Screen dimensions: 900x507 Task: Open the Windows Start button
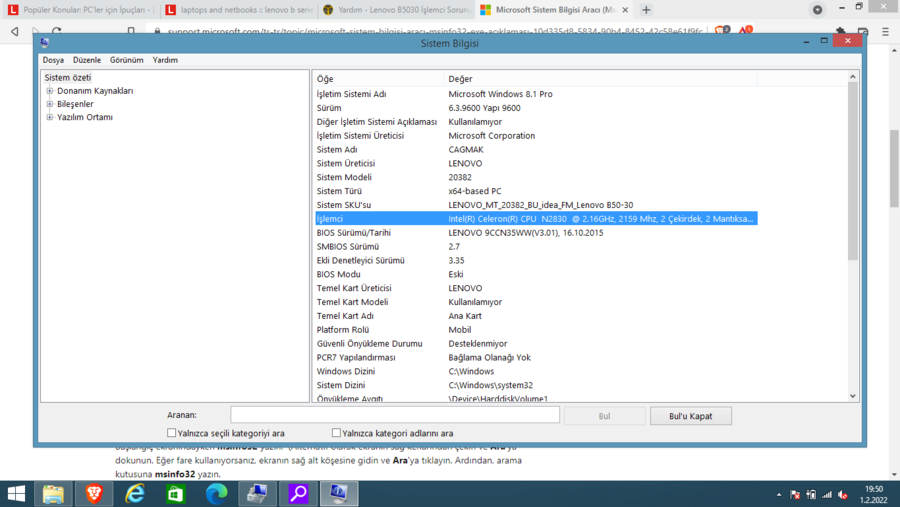click(16, 494)
